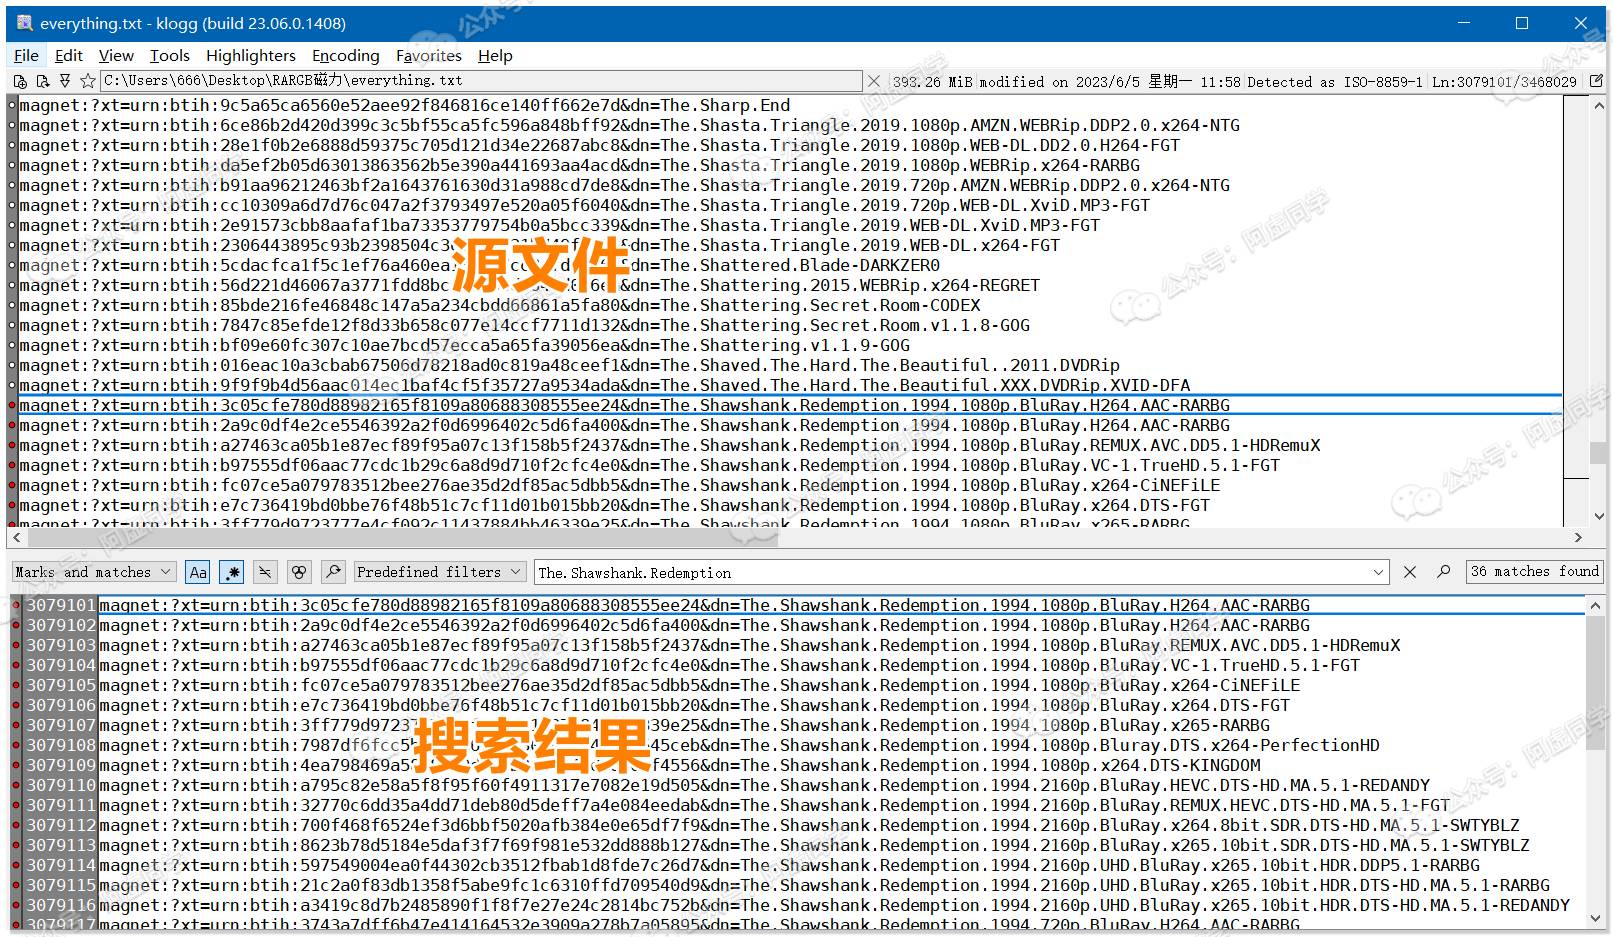Click the 36 matches found indicator
1613x937 pixels.
click(x=1534, y=572)
